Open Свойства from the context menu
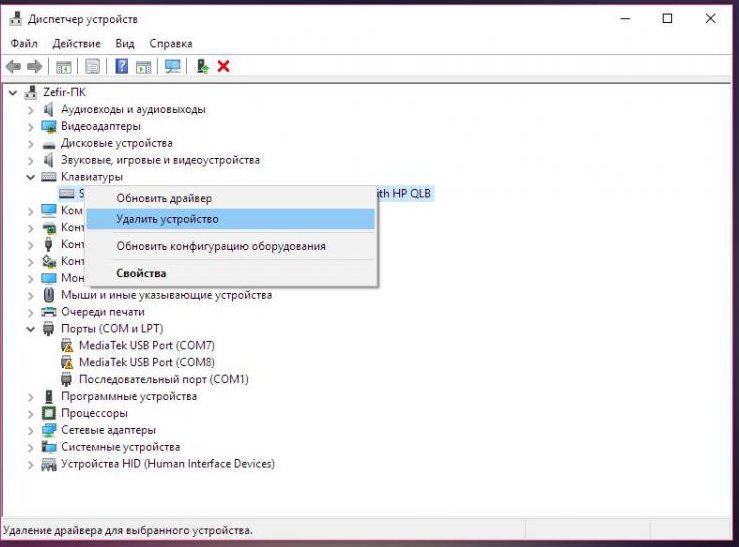 [x=141, y=273]
